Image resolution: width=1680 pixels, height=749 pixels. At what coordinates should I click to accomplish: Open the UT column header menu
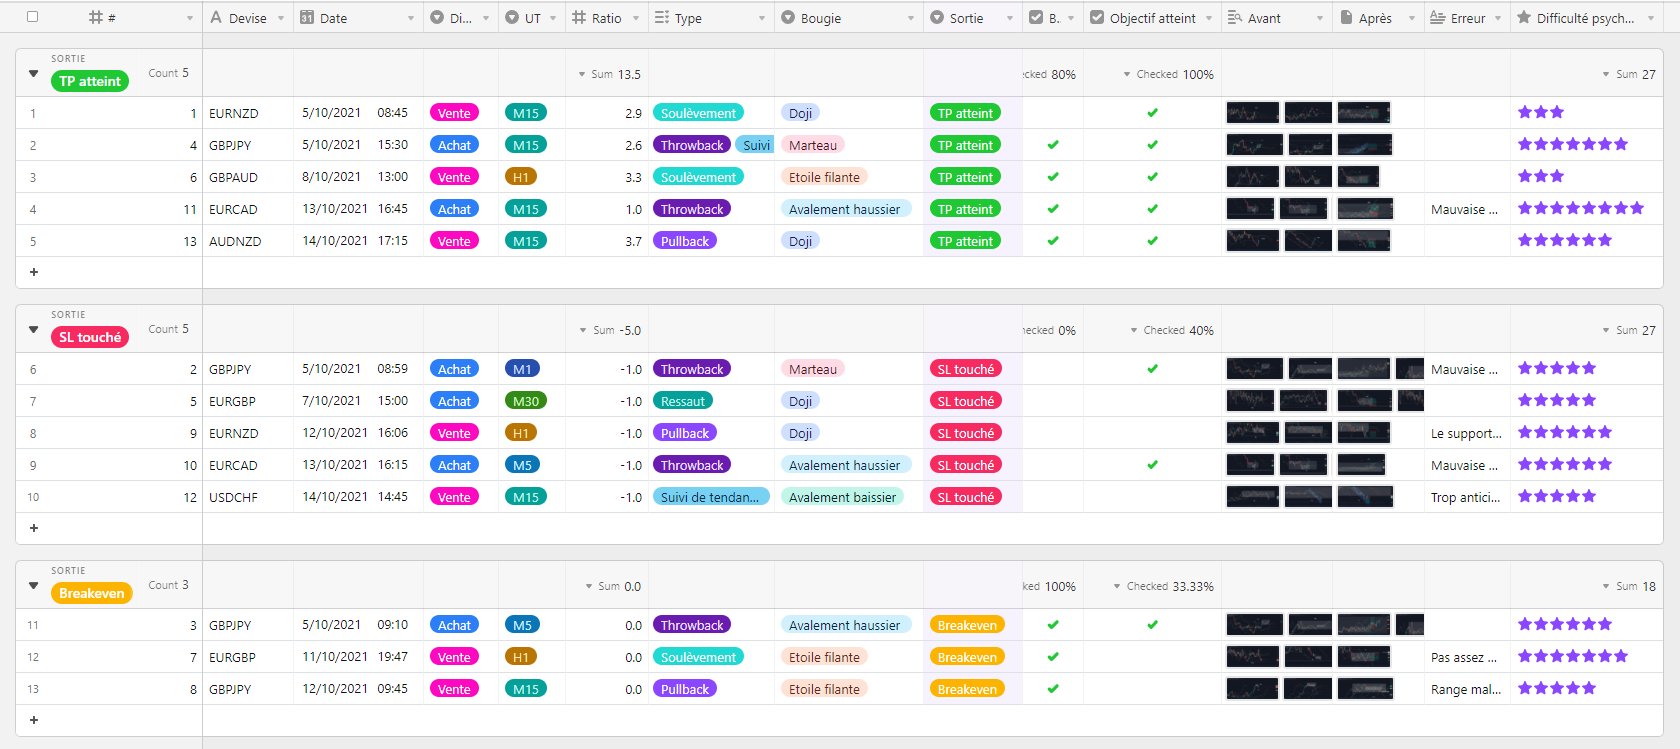(x=553, y=18)
